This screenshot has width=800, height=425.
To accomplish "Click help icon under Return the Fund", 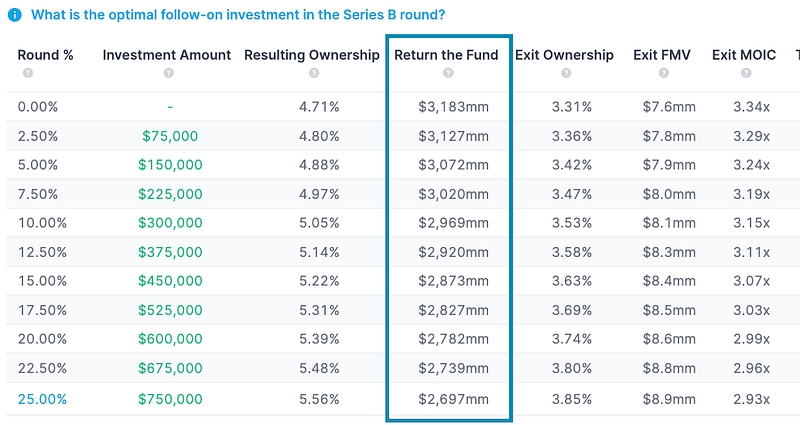I will click(446, 73).
